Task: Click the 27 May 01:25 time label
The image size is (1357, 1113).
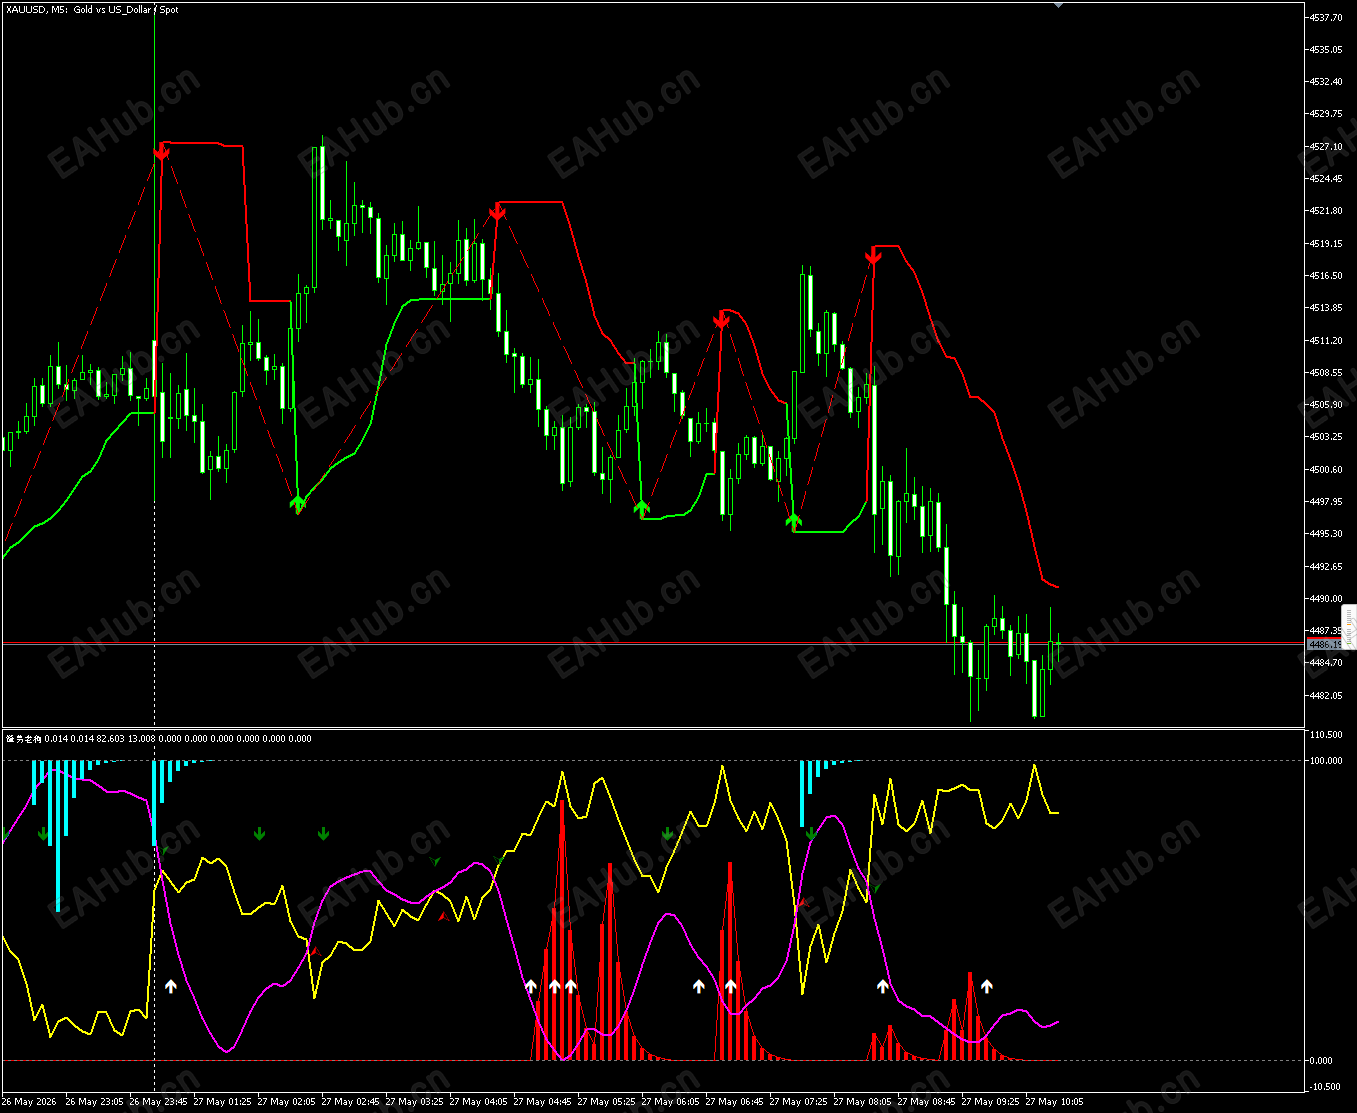Action: pos(222,1102)
